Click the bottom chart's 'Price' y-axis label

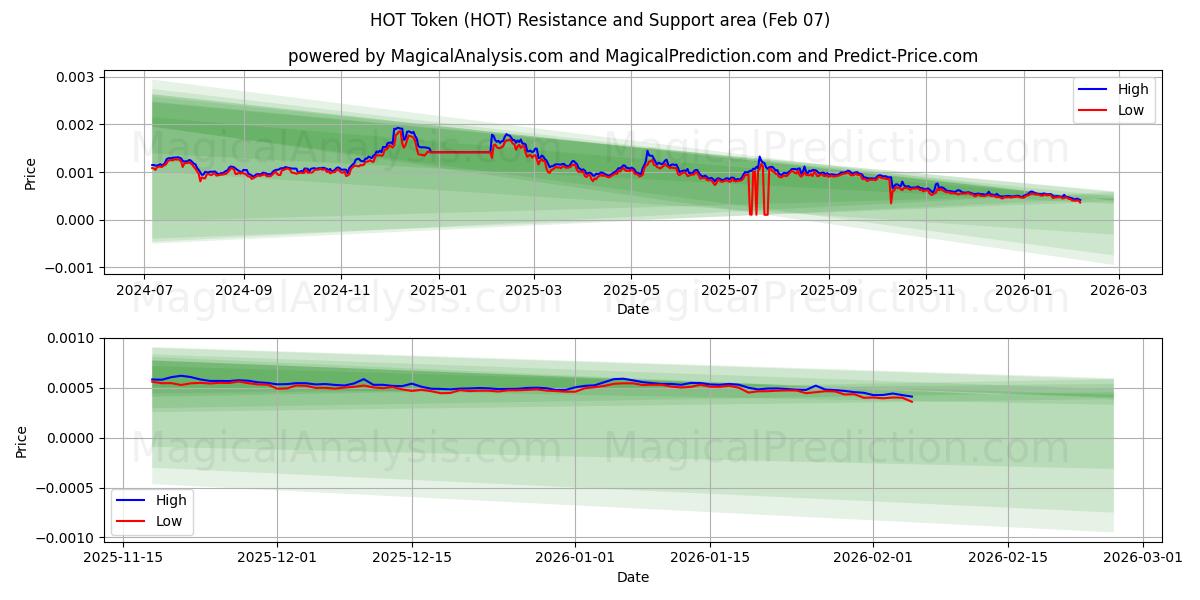pyautogui.click(x=23, y=441)
